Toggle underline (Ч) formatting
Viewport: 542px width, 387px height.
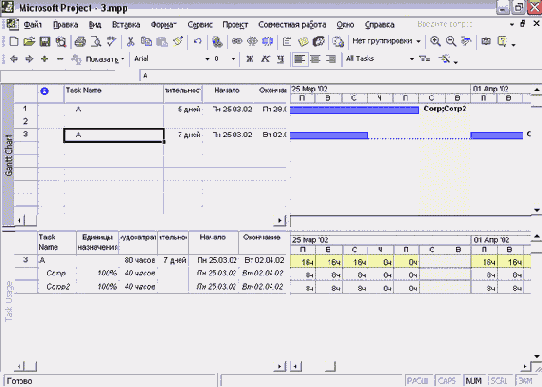point(280,59)
